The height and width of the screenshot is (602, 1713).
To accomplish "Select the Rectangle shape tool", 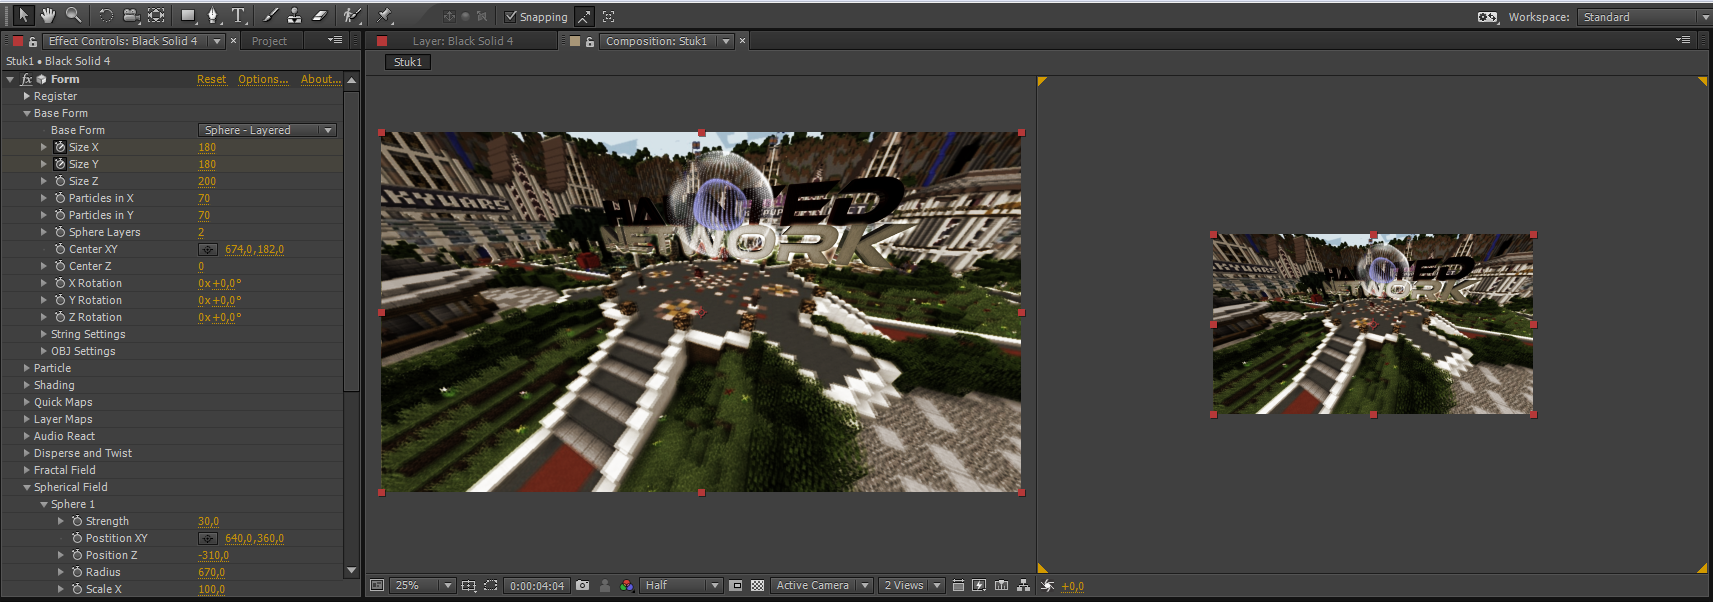I will tap(188, 15).
